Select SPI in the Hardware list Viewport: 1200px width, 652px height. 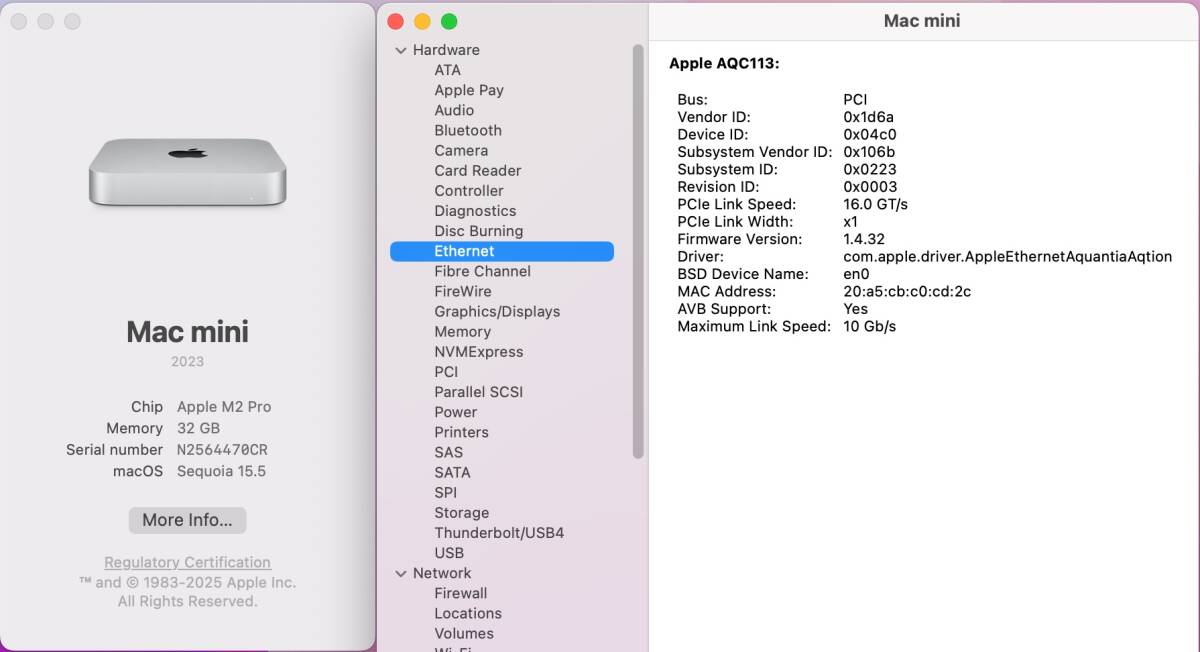[x=445, y=492]
